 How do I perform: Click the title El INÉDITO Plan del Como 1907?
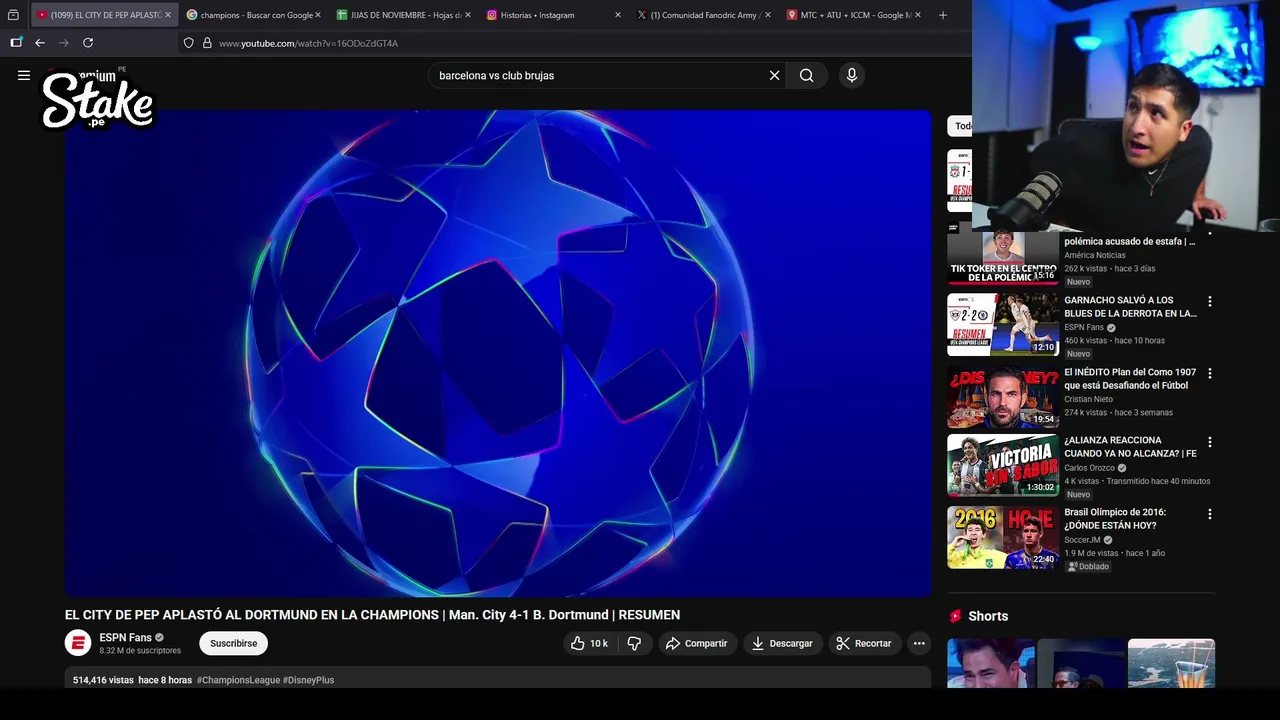tap(1130, 379)
